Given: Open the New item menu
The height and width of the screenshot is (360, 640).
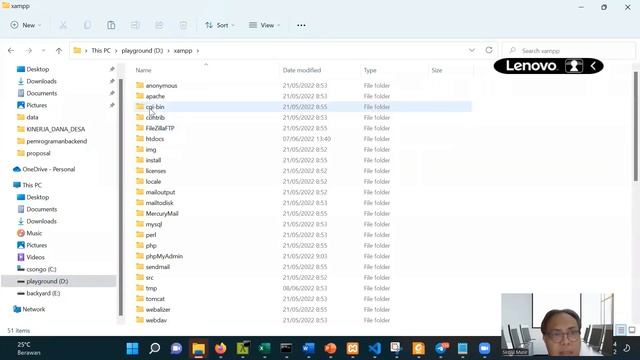Looking at the screenshot, I should tap(26, 25).
